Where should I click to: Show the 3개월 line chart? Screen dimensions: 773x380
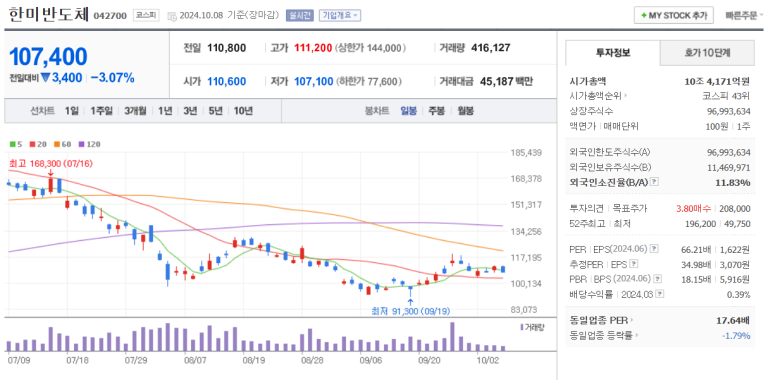[x=135, y=111]
